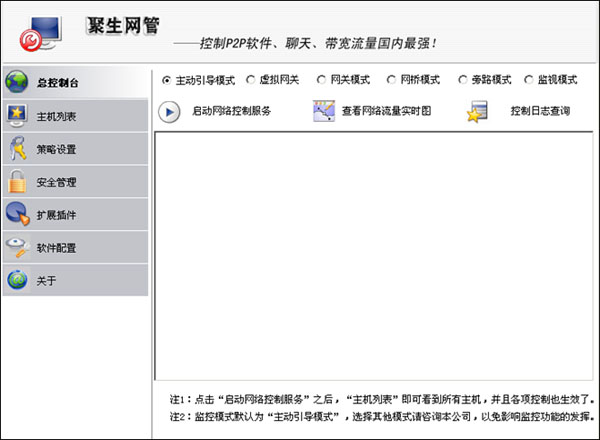Click the slogan text 控制P2P软件、聊天、带宽流量国内最强
Image resolution: width=600 pixels, height=440 pixels.
(x=318, y=43)
